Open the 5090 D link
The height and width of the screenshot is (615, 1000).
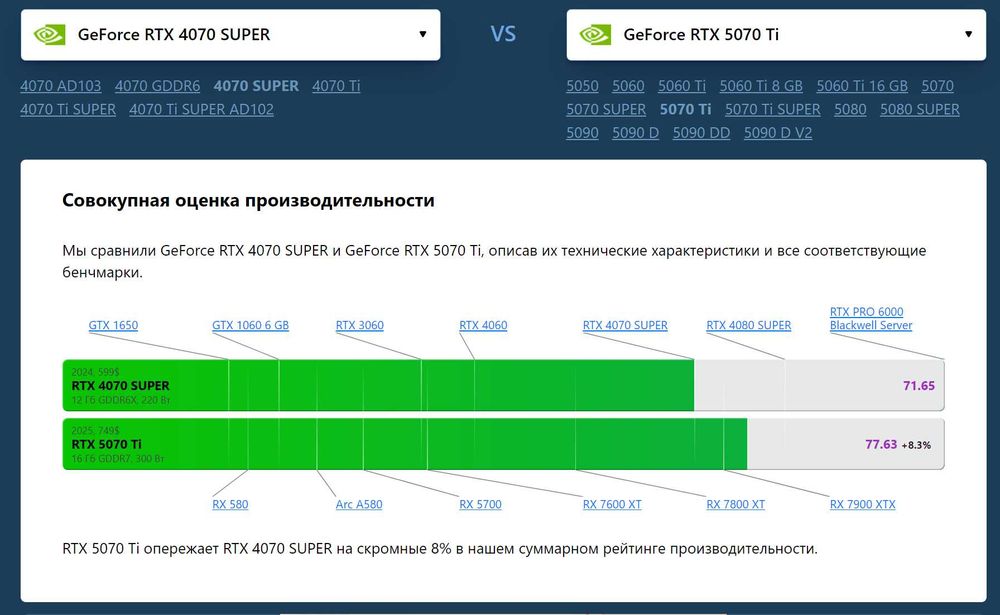635,133
